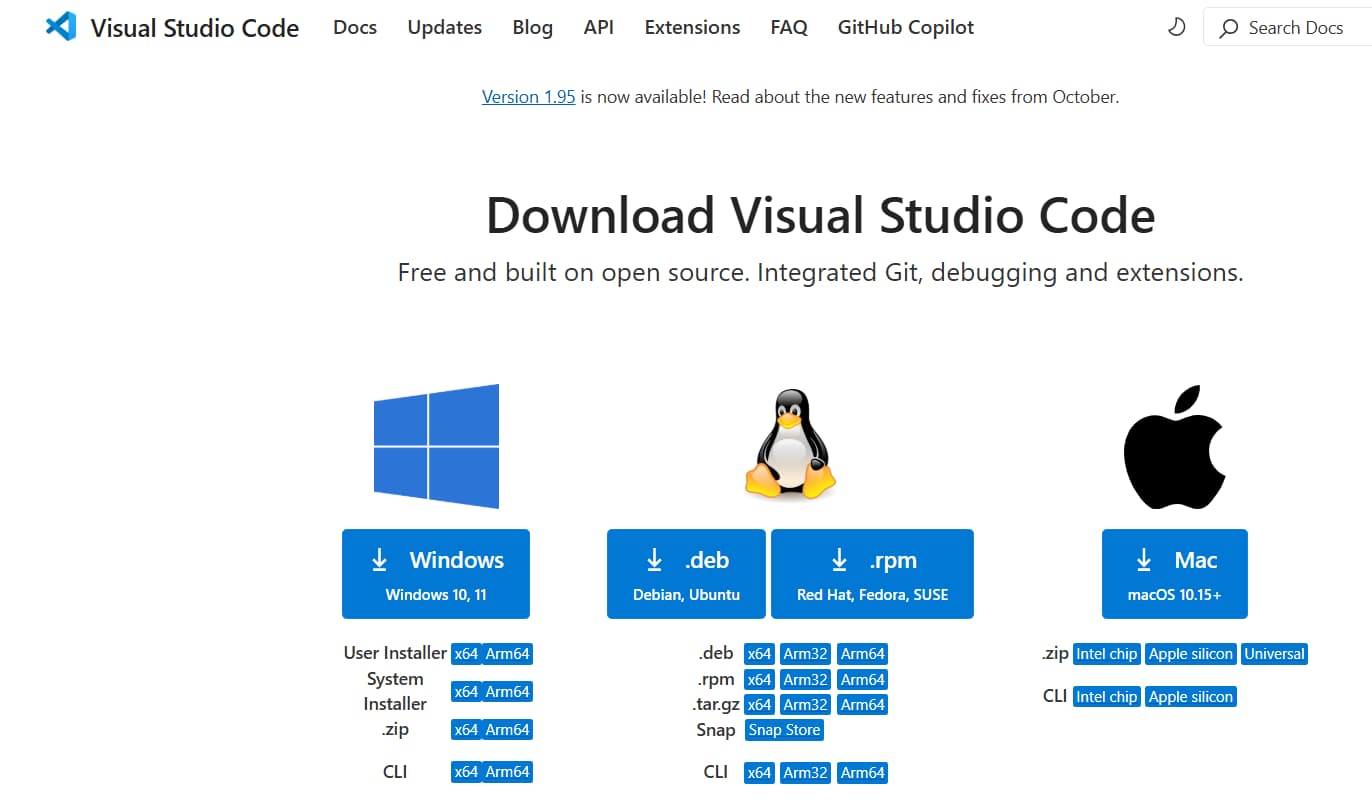Open the Version 1.95 release link

[x=528, y=97]
